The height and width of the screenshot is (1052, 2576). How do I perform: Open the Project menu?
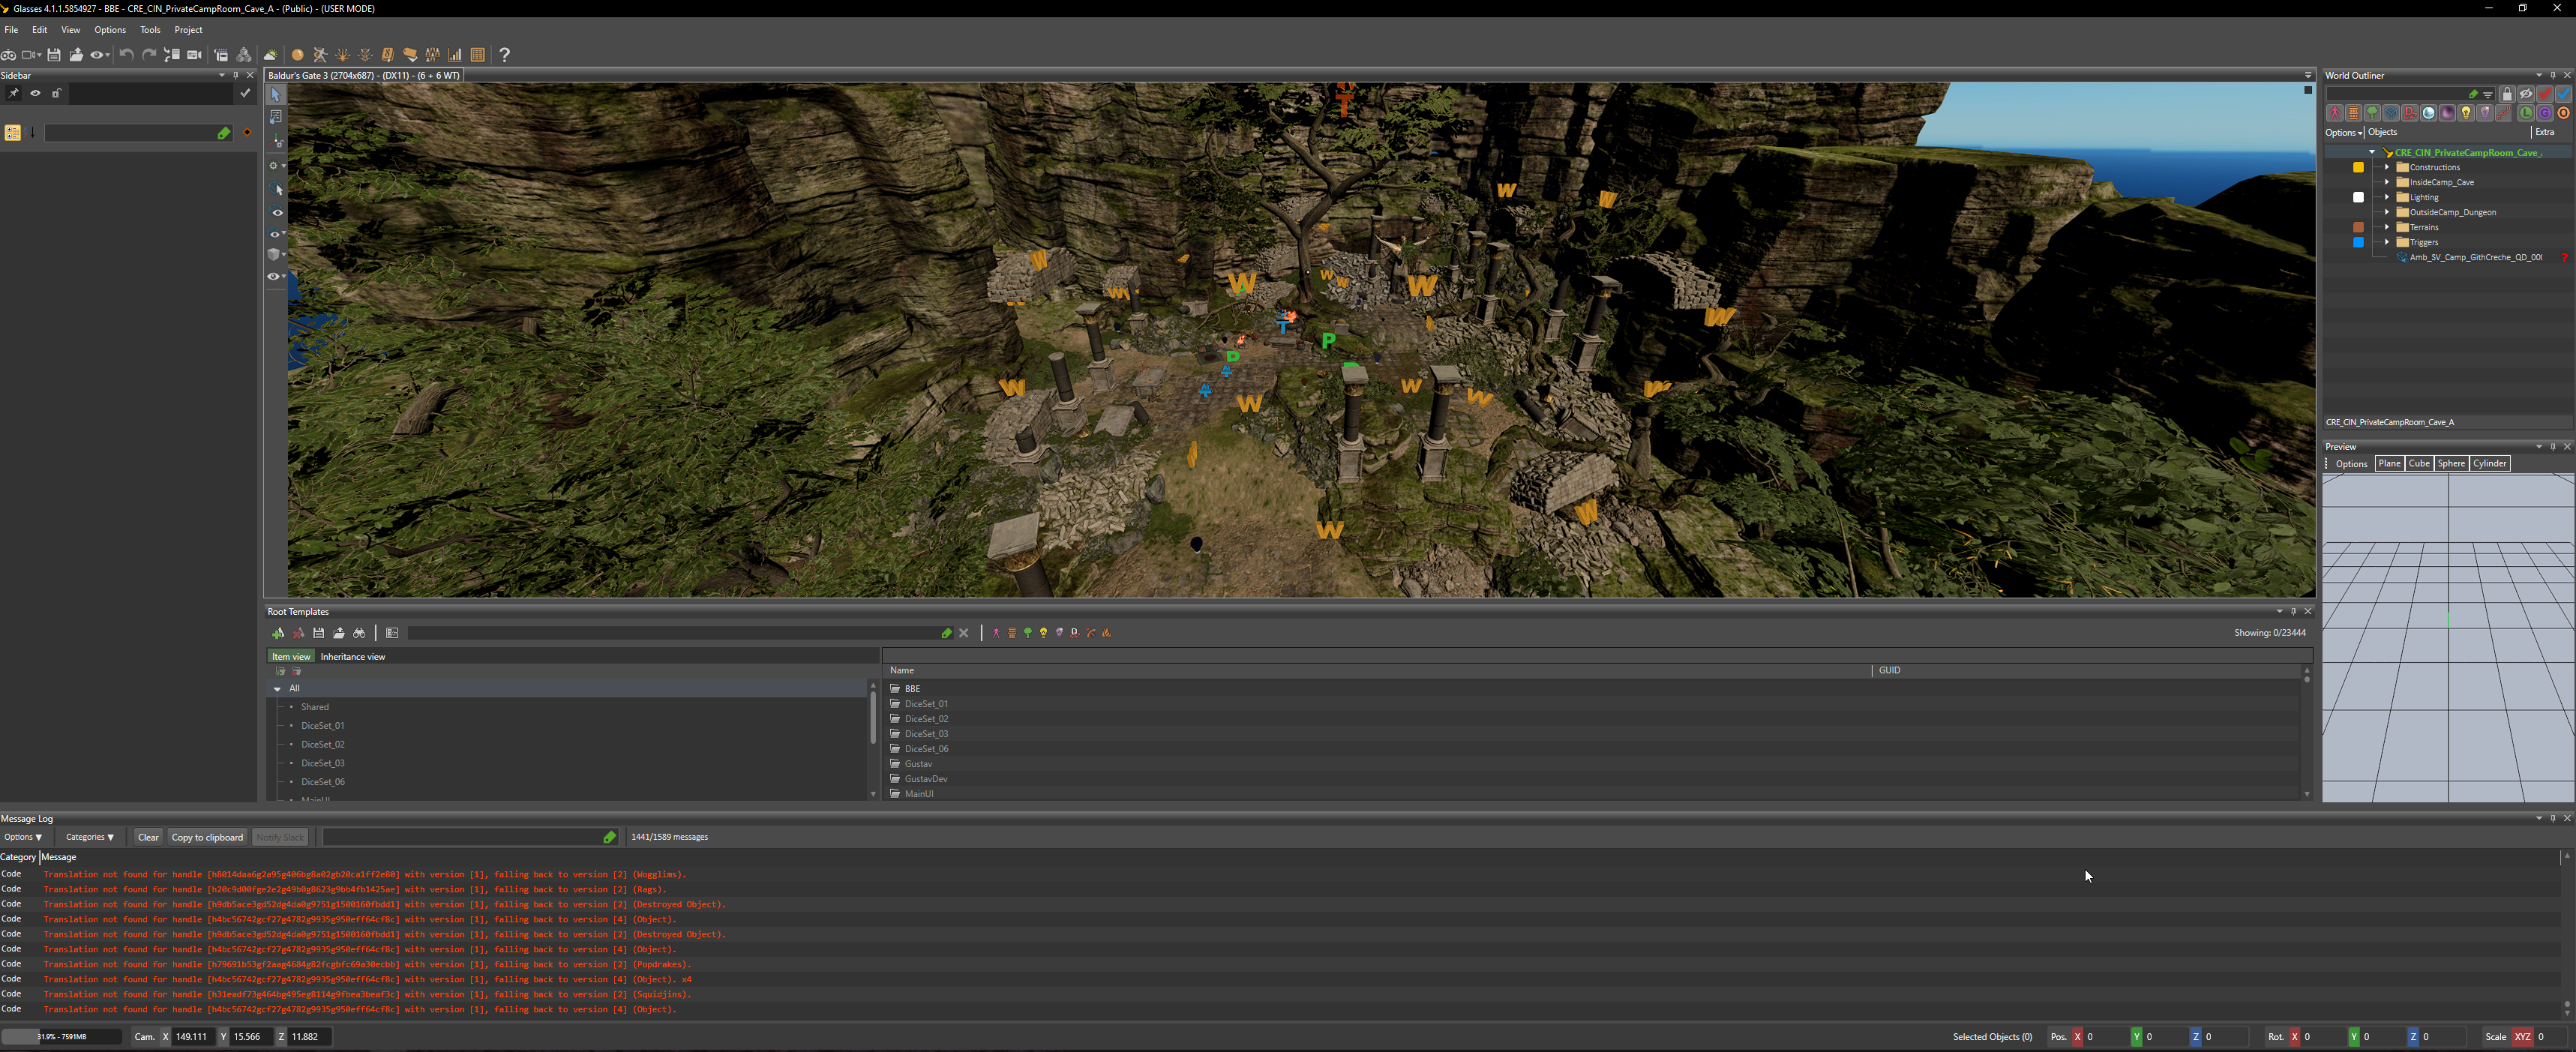(x=188, y=30)
